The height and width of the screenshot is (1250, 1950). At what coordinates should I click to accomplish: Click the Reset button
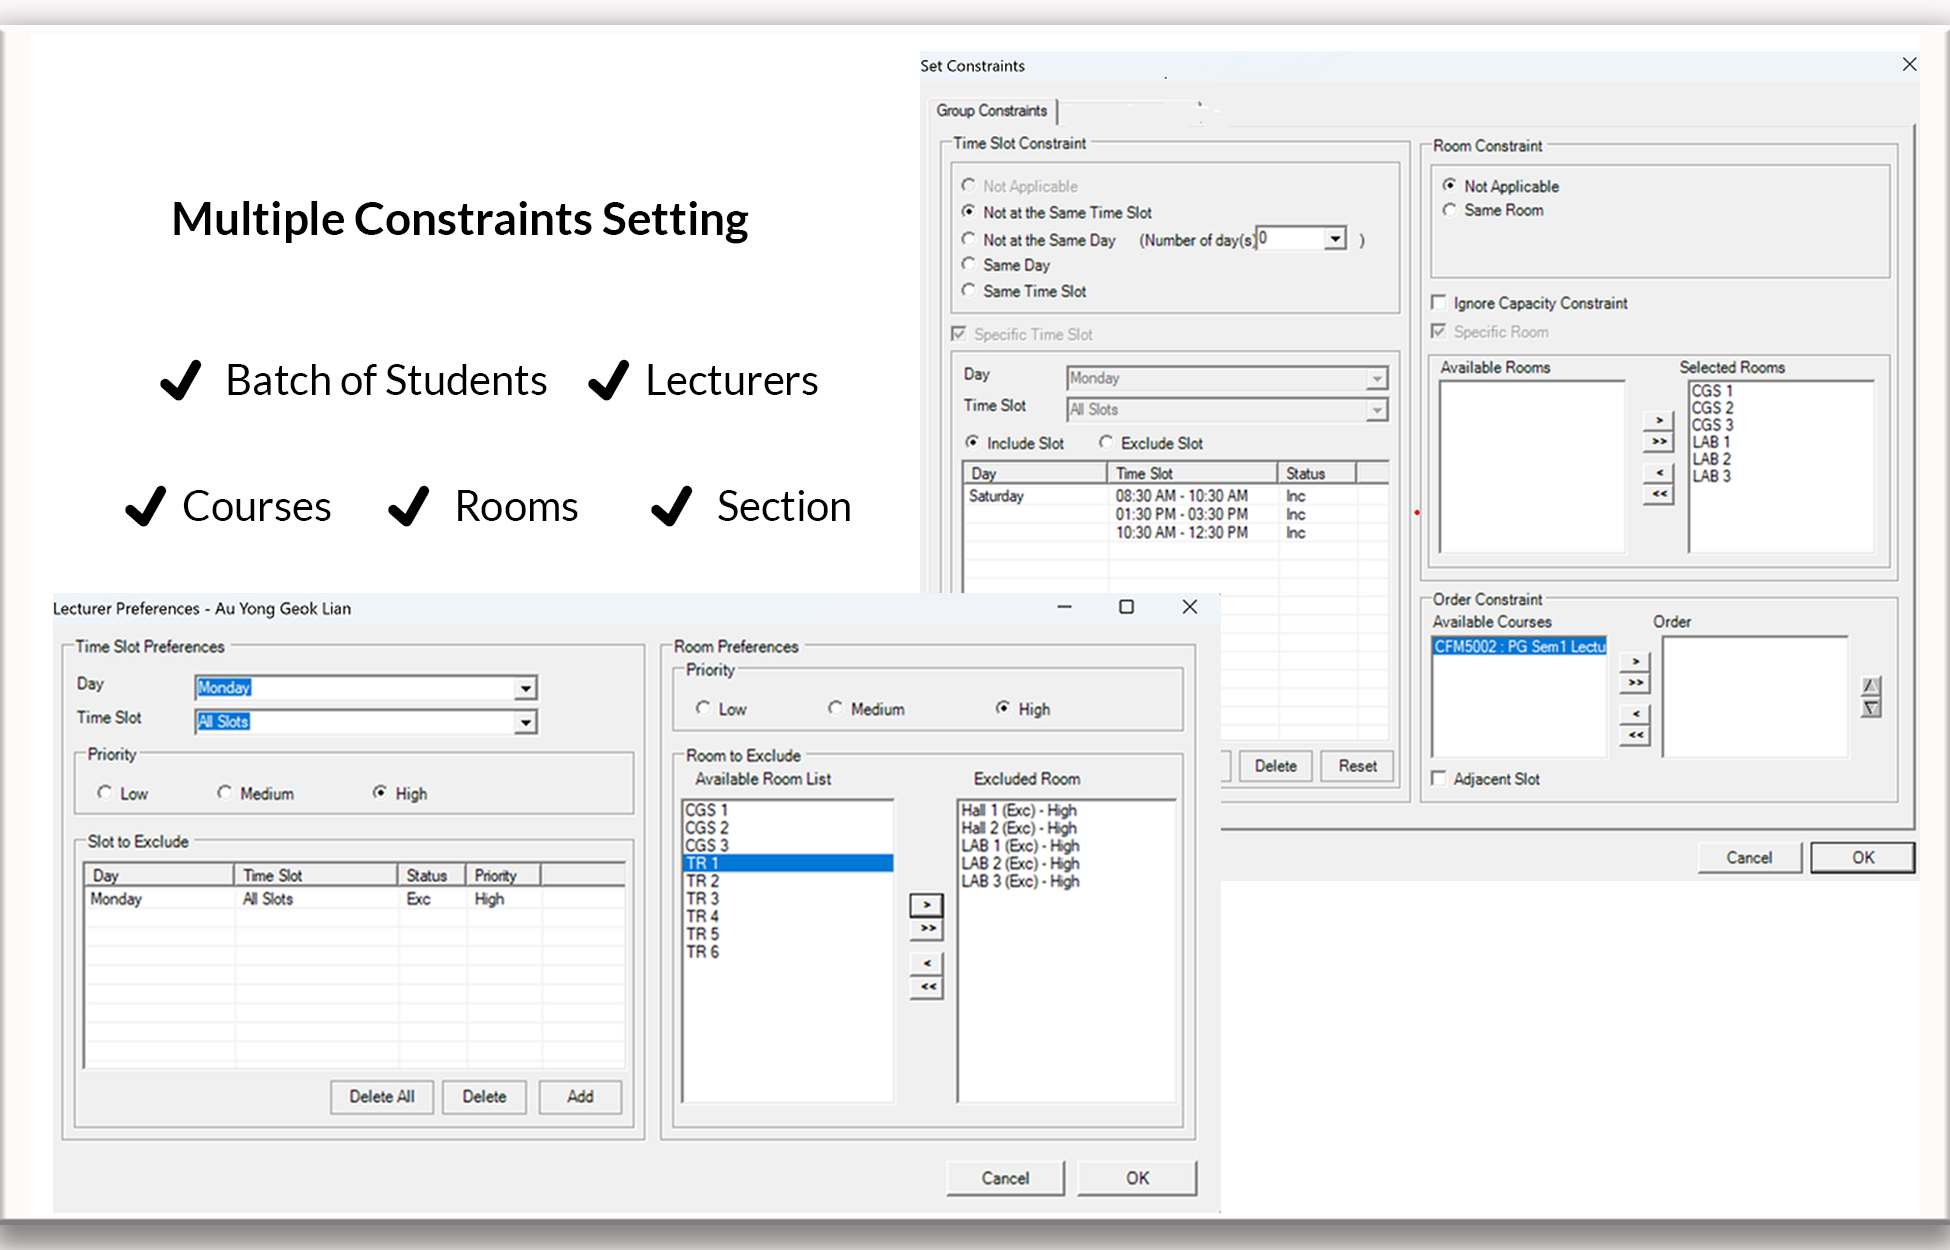(x=1356, y=766)
